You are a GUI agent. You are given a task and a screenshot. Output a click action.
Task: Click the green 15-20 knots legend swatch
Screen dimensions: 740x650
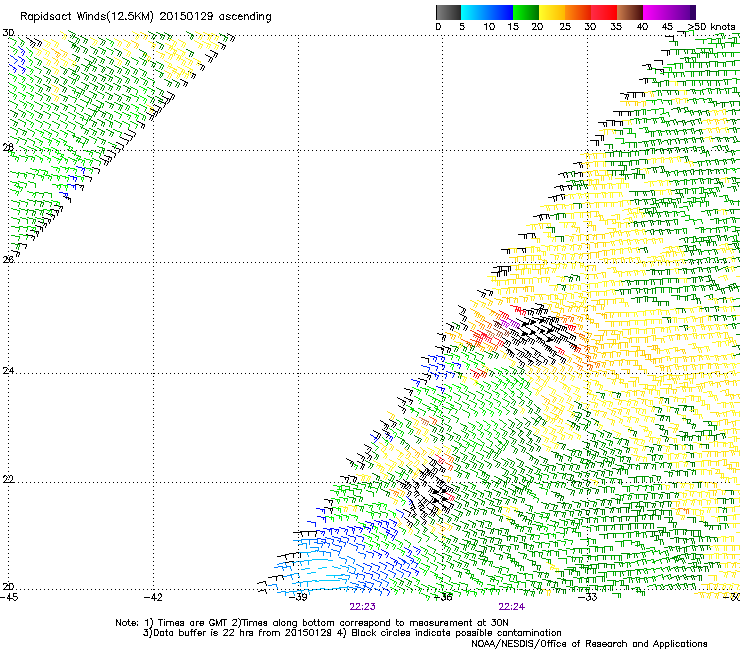click(526, 12)
